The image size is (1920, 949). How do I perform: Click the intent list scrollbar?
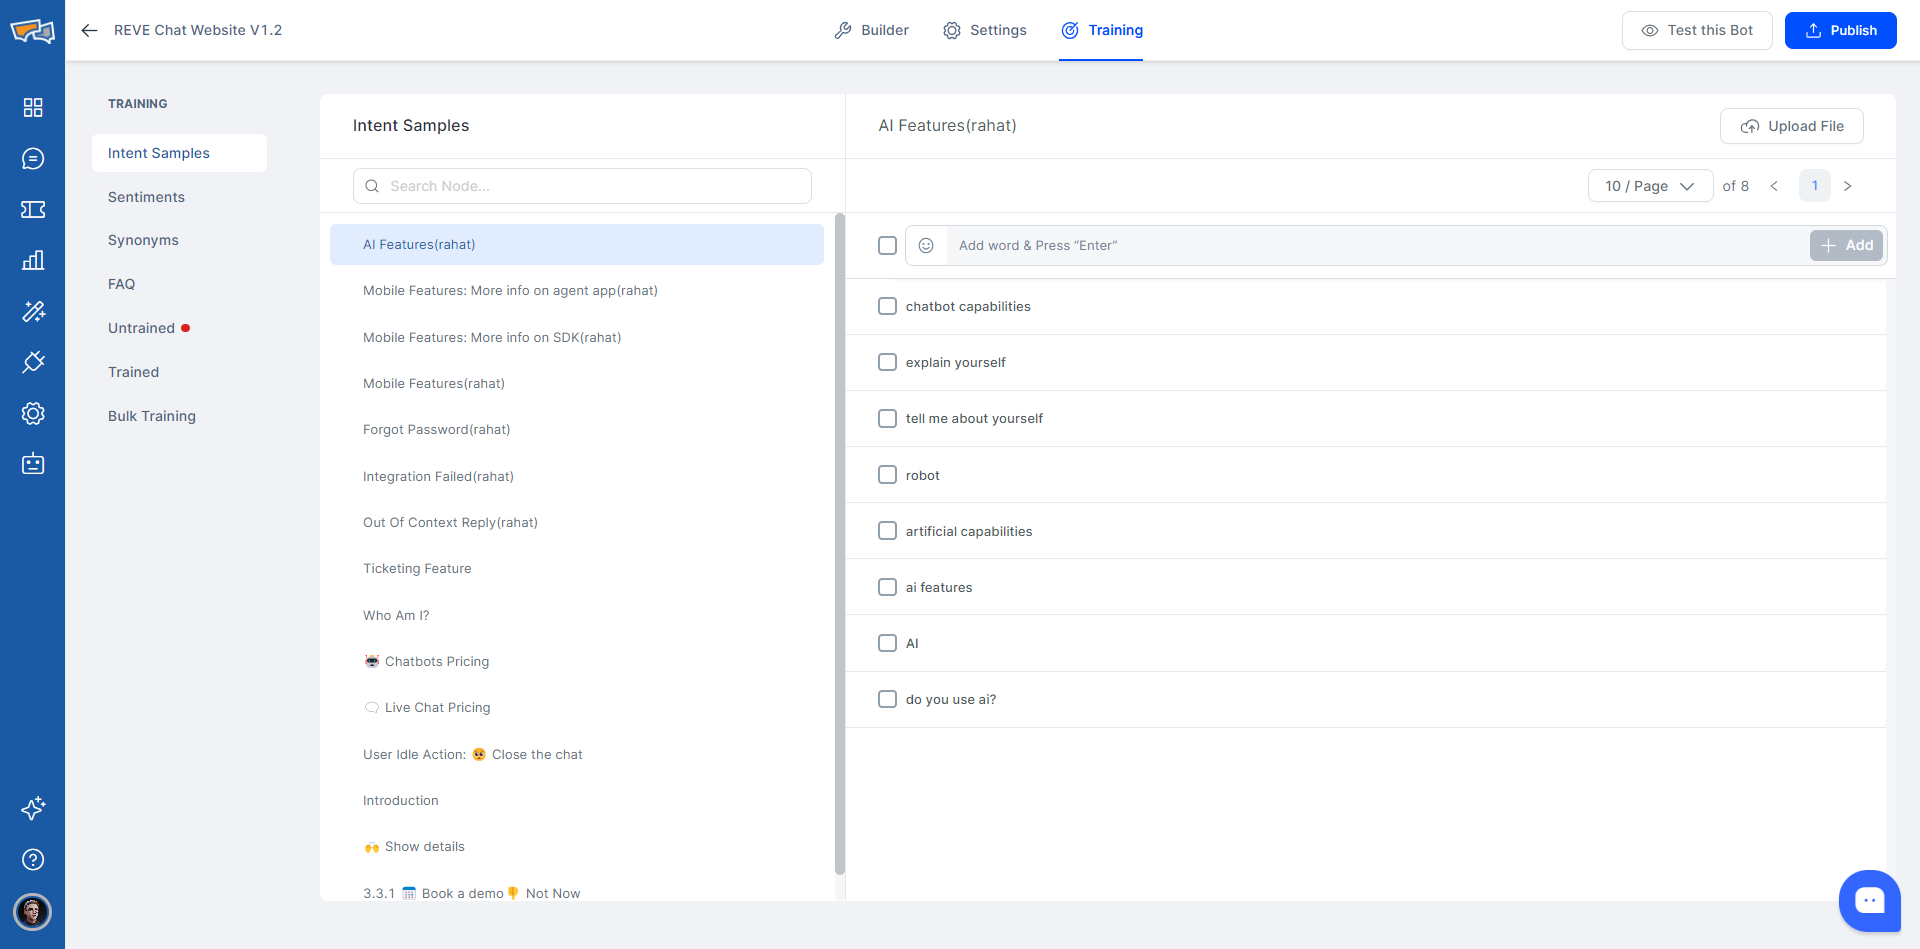pyautogui.click(x=840, y=544)
